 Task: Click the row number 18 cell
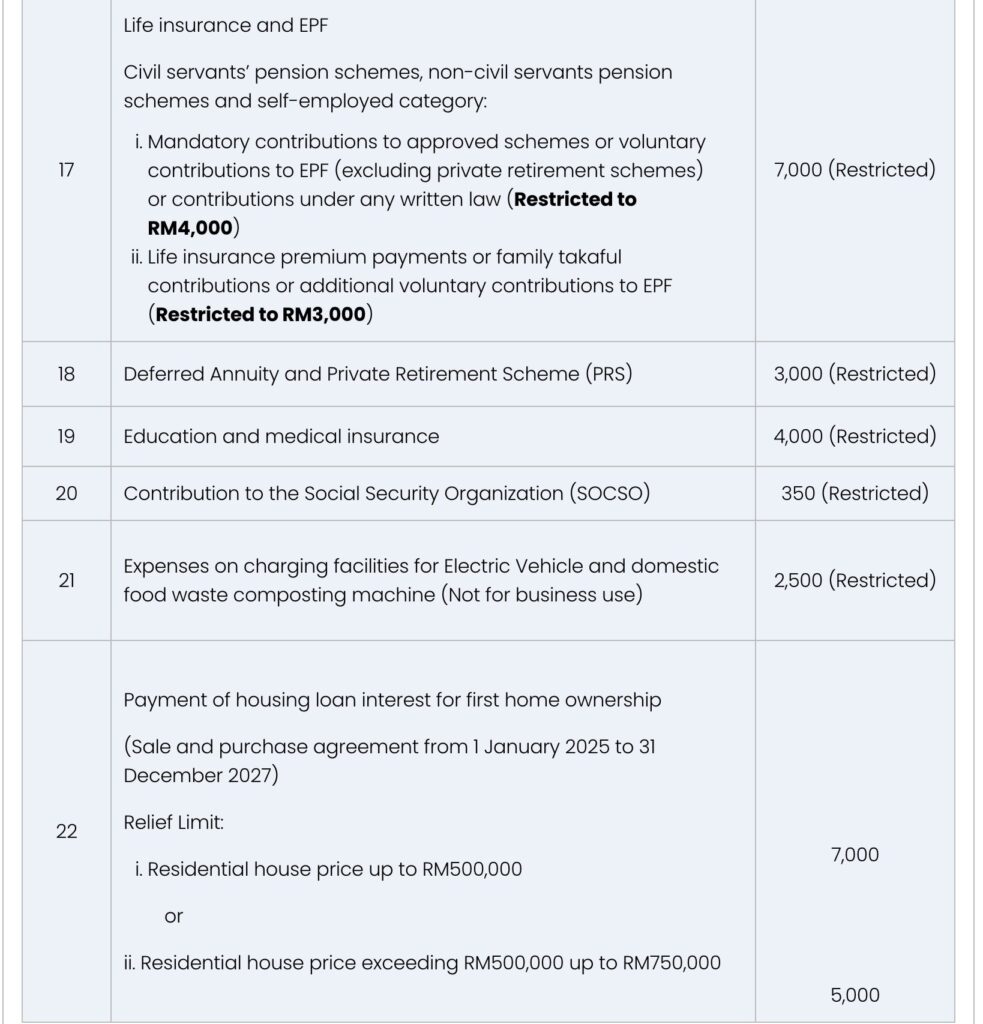tap(66, 374)
